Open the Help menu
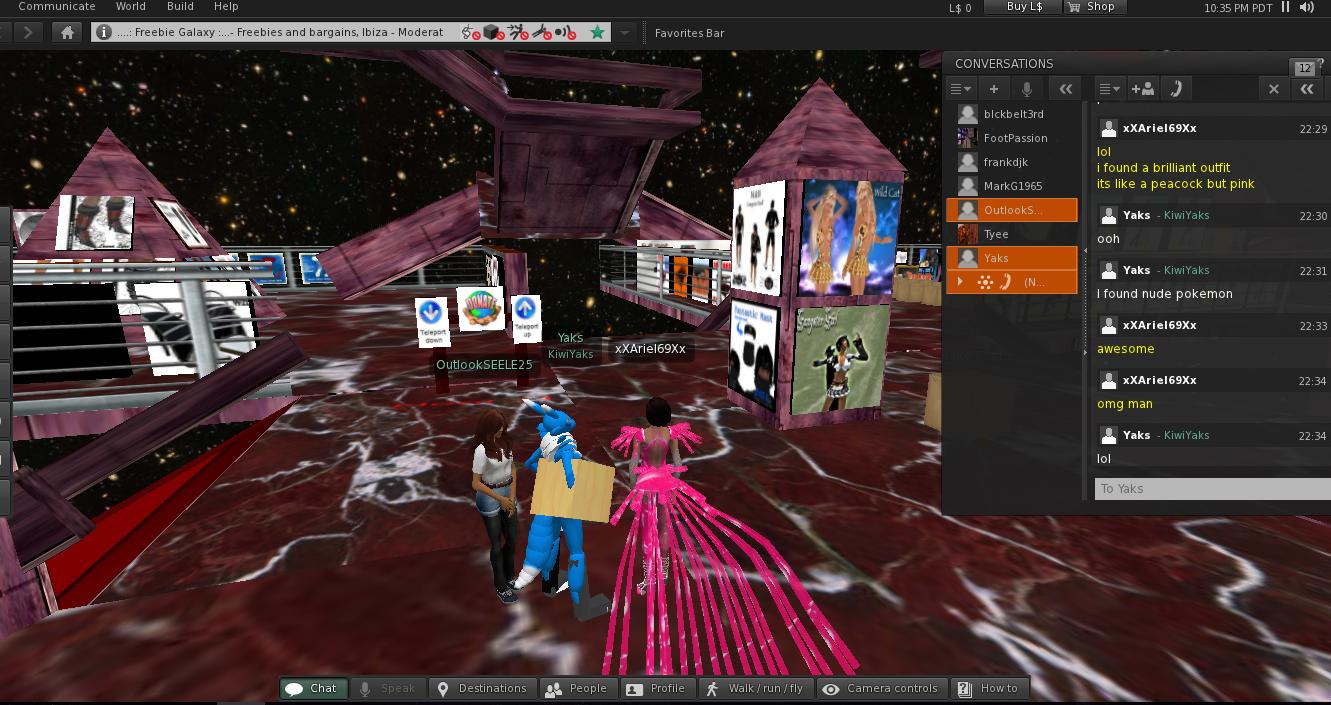The width and height of the screenshot is (1331, 705). (x=226, y=6)
